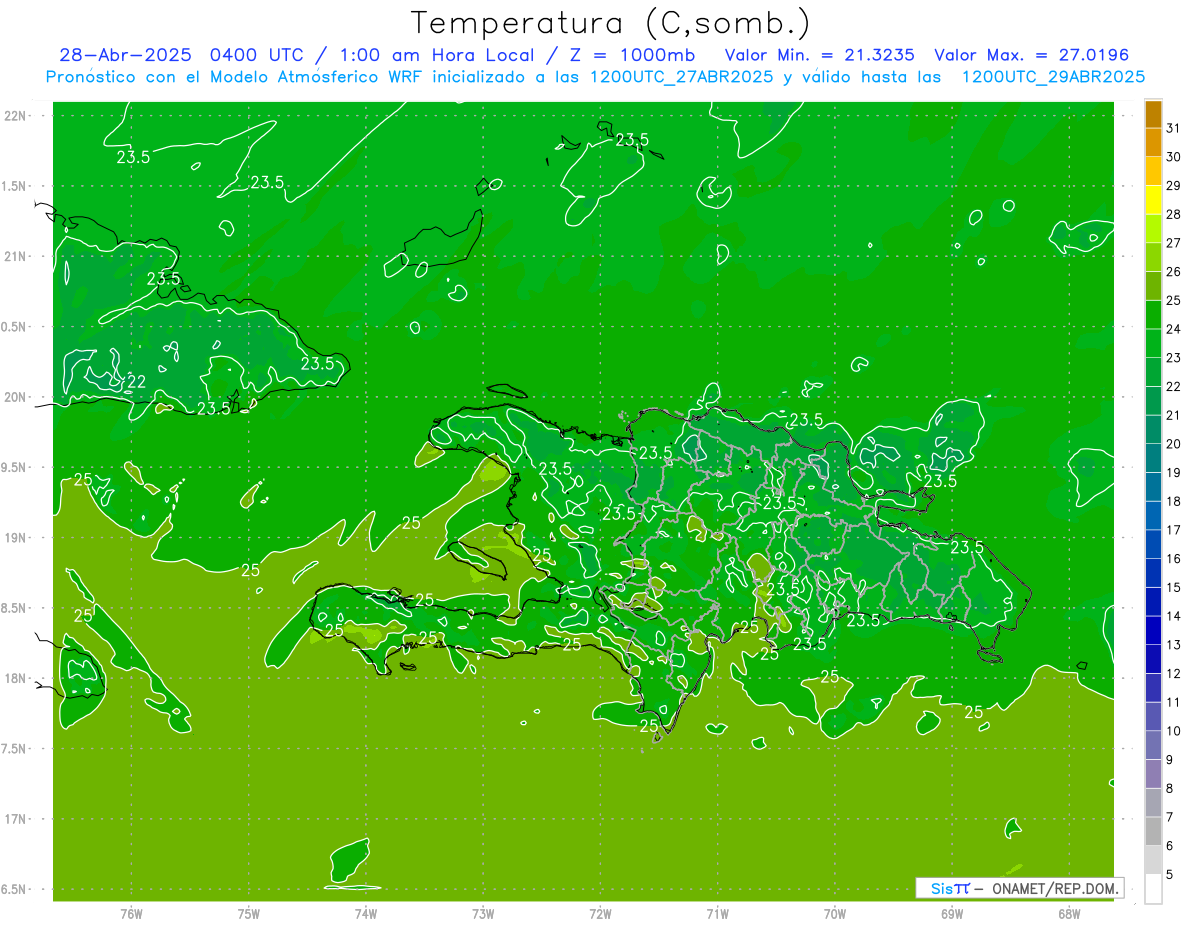Click the small island contour near 74W 16.5N

pos(350,859)
